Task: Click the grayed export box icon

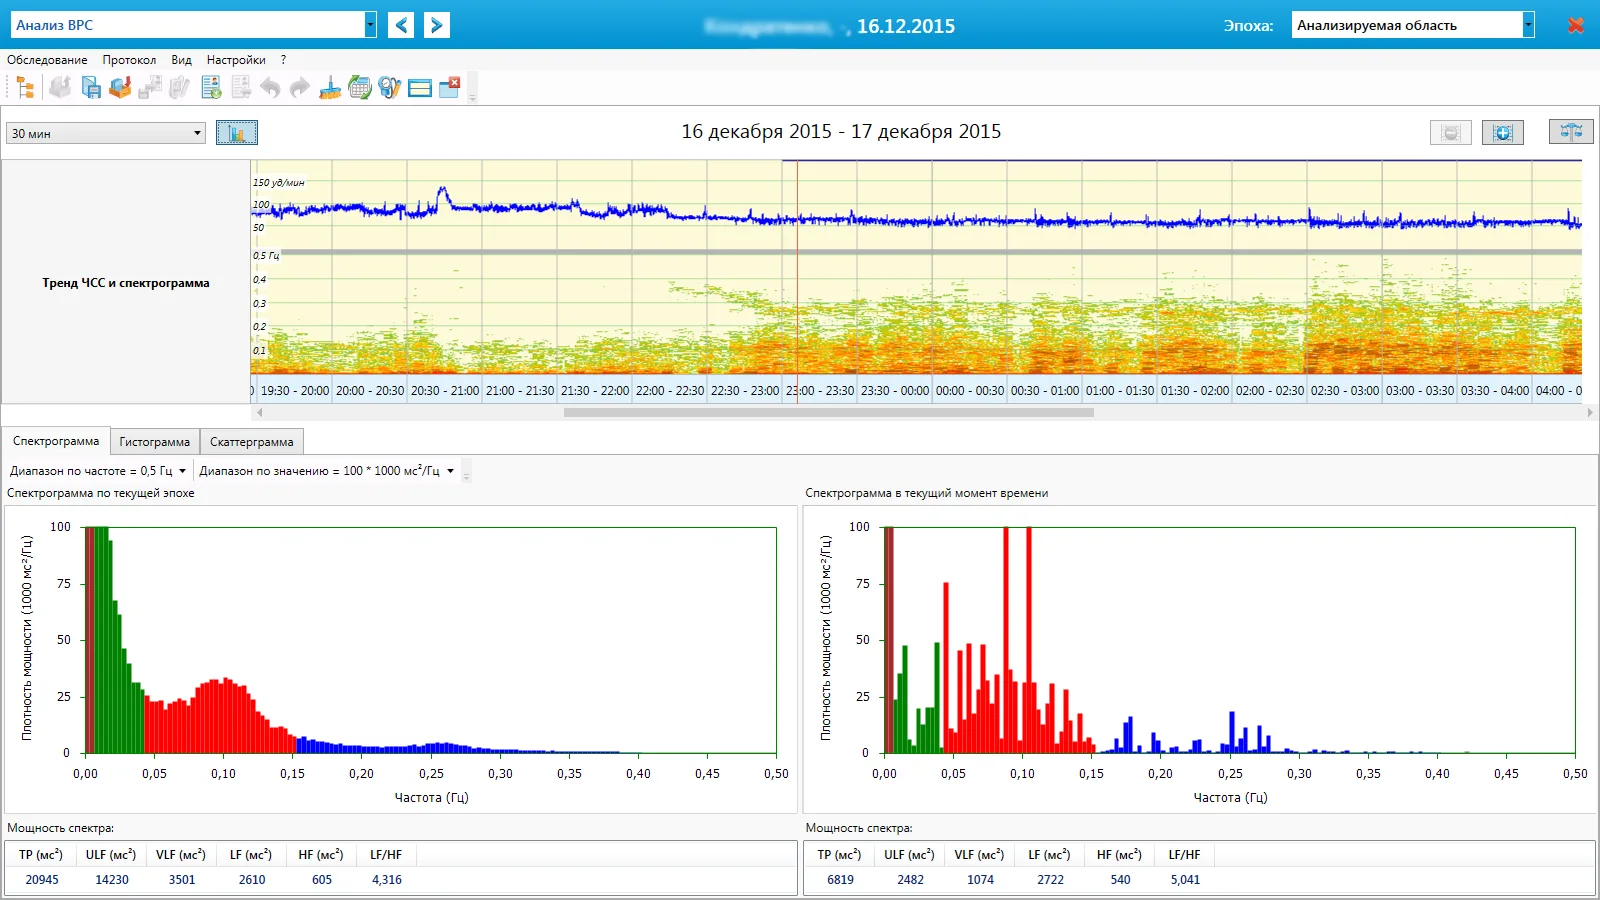Action: coord(60,88)
